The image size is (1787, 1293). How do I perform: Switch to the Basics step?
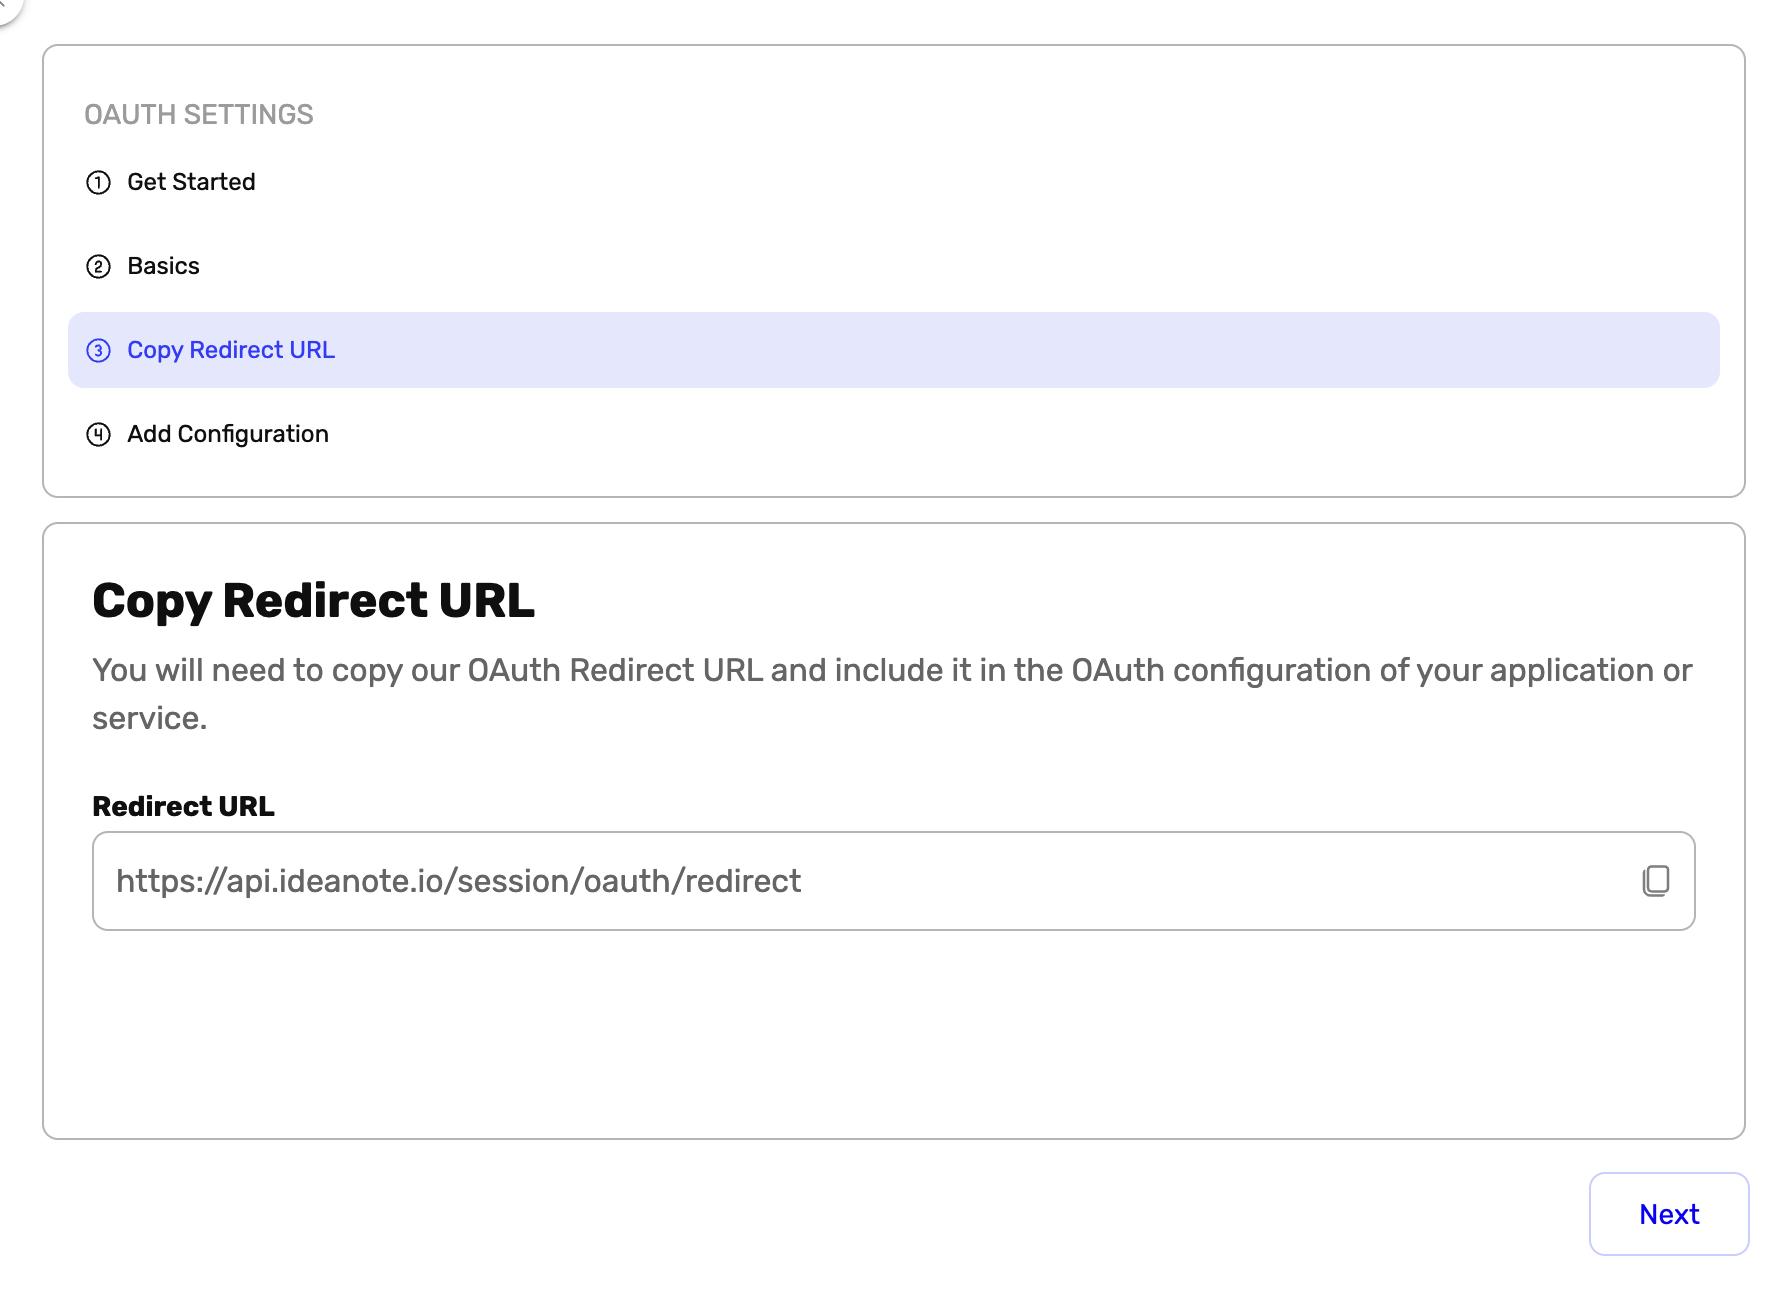coord(163,266)
